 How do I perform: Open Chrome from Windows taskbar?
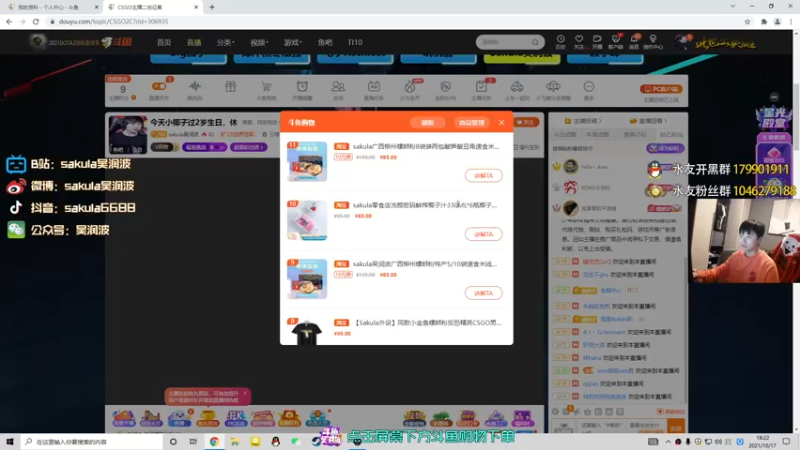tap(214, 441)
